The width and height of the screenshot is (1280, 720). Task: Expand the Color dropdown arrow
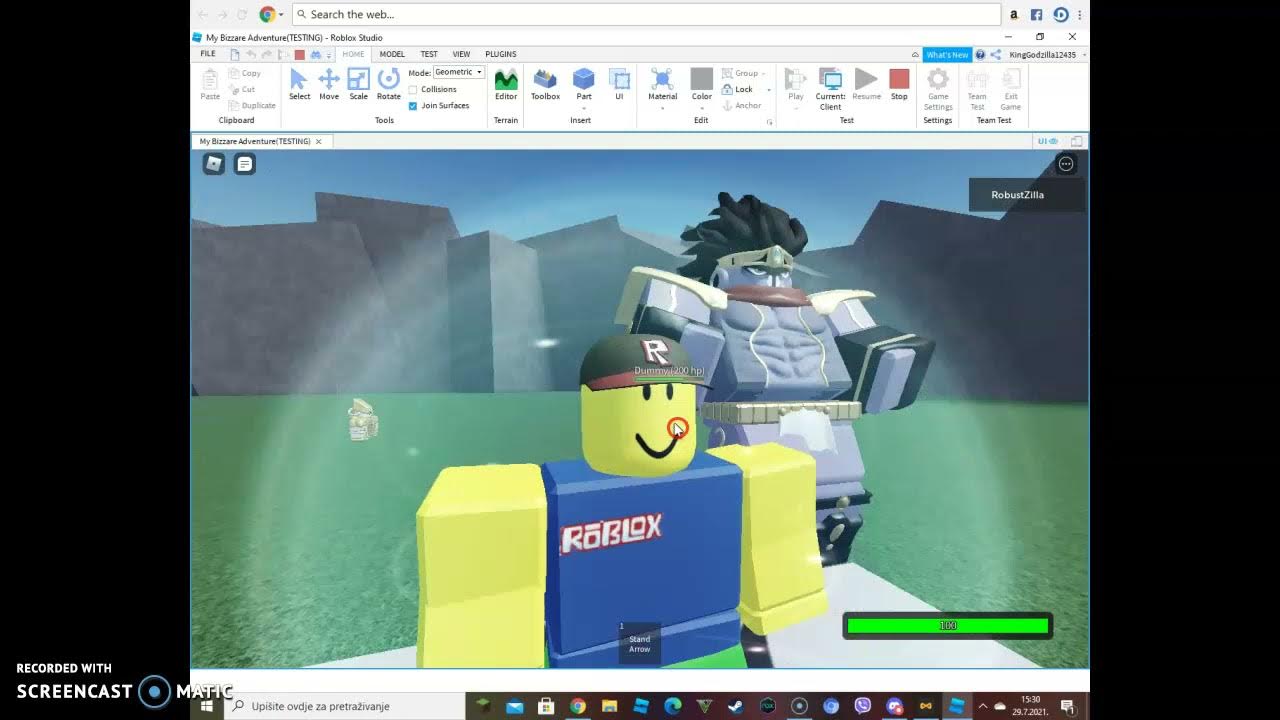click(702, 107)
